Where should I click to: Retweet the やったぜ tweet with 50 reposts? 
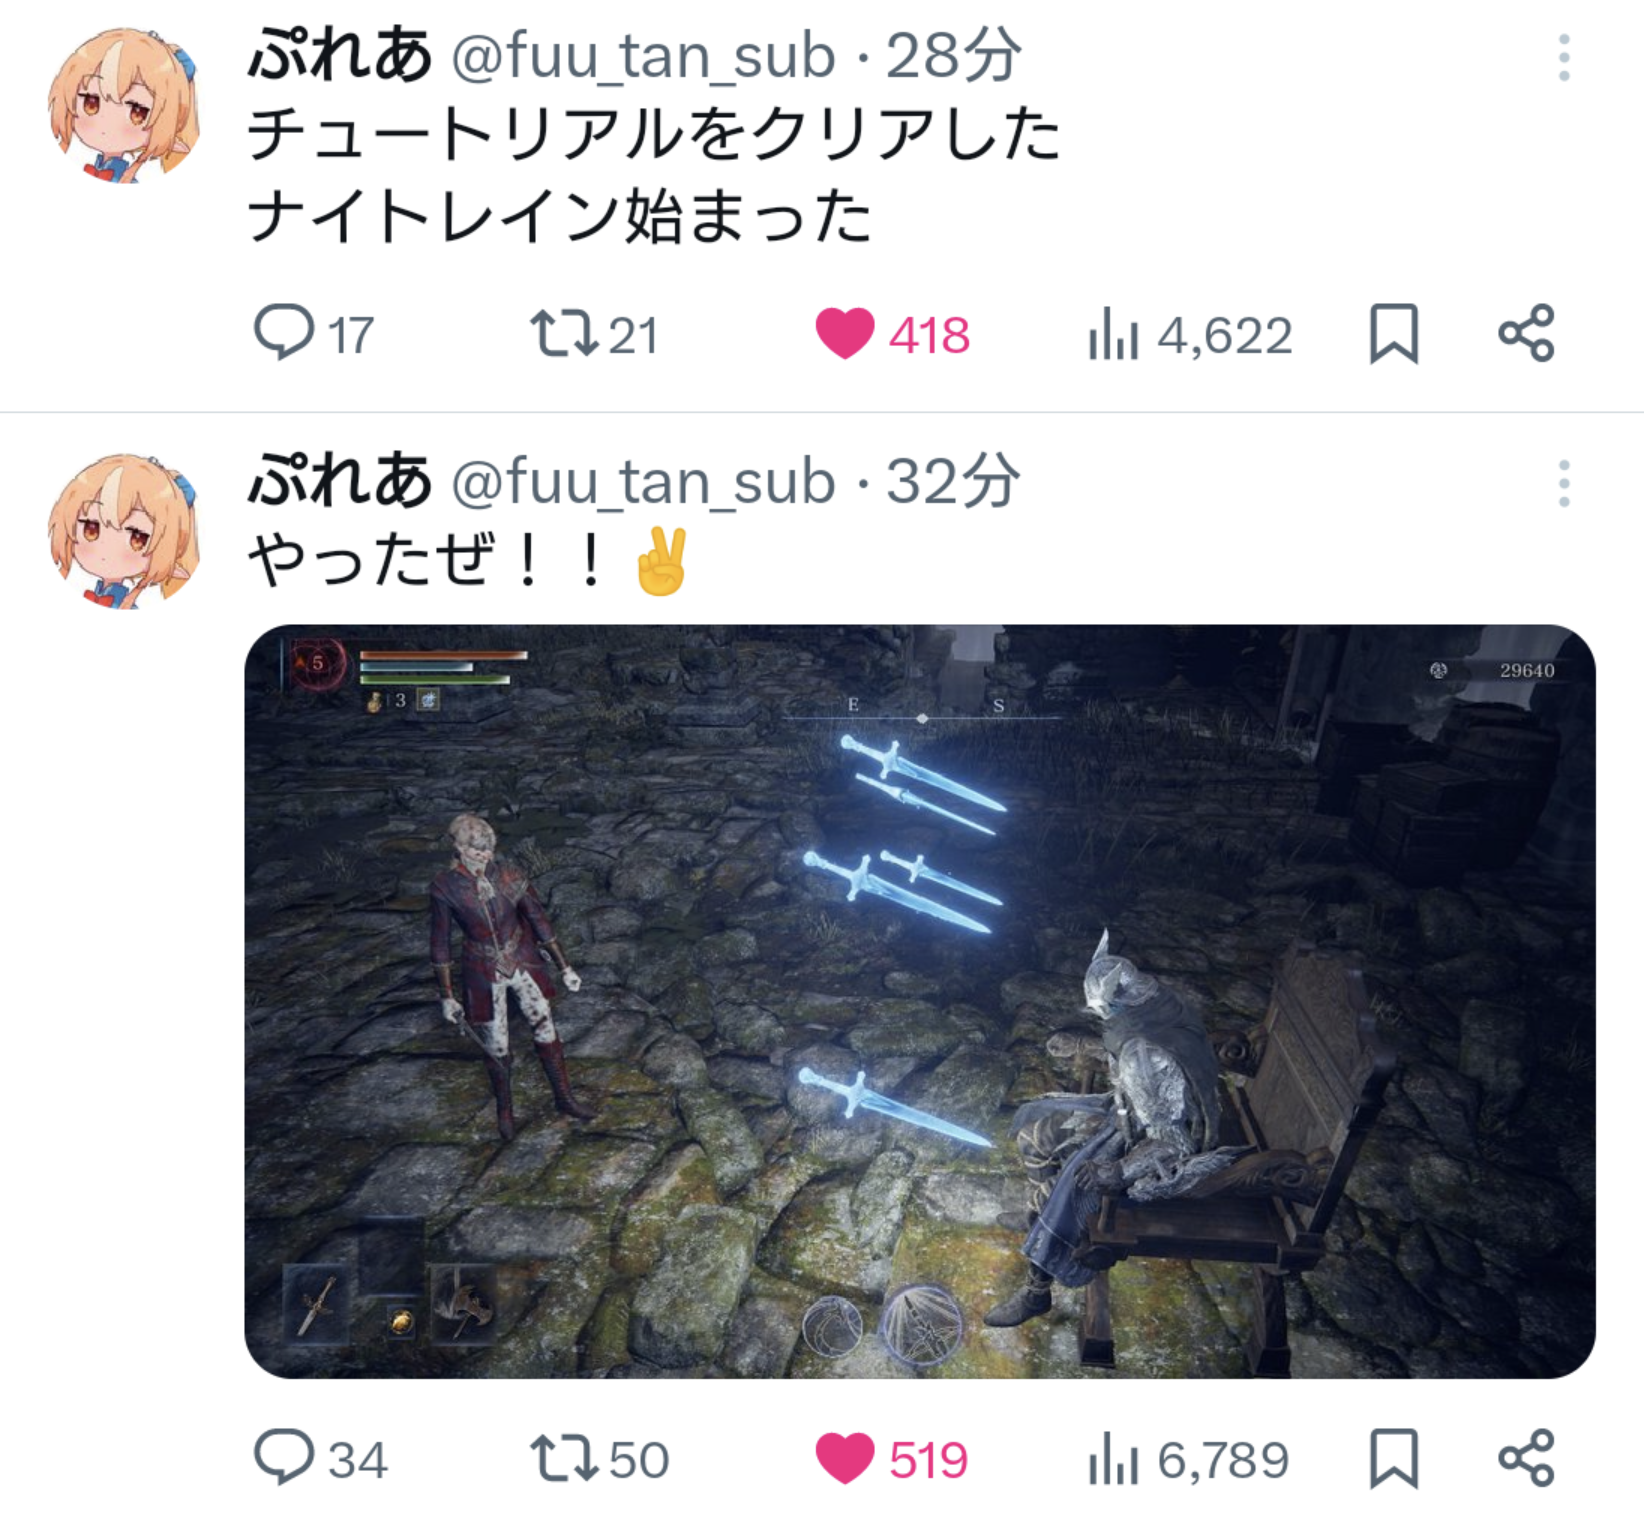599,1459
